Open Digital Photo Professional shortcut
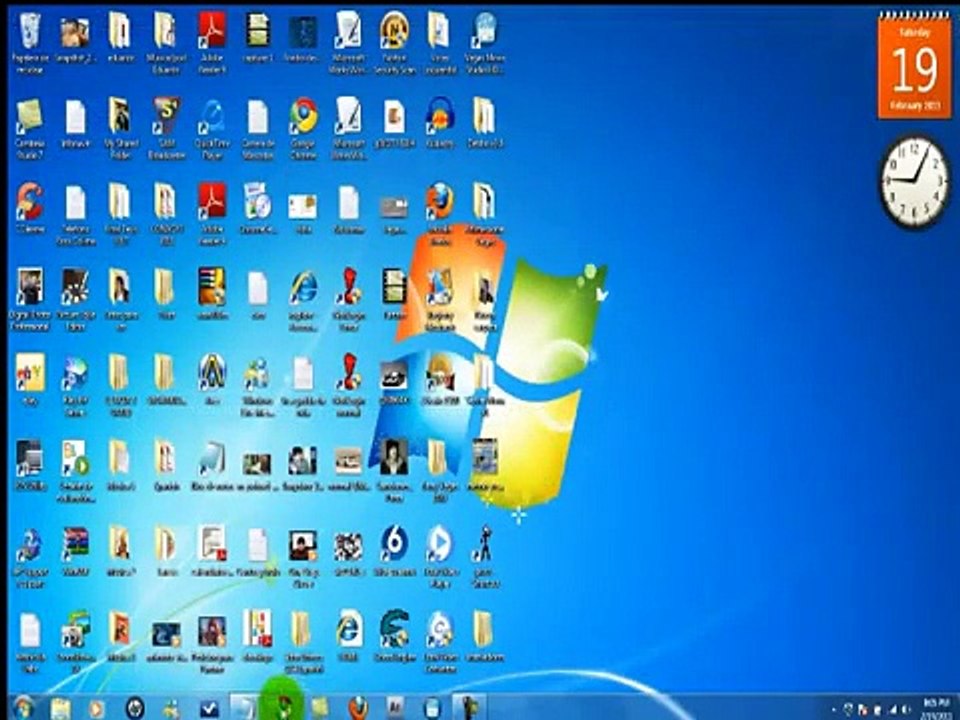This screenshot has width=960, height=720. click(x=29, y=299)
